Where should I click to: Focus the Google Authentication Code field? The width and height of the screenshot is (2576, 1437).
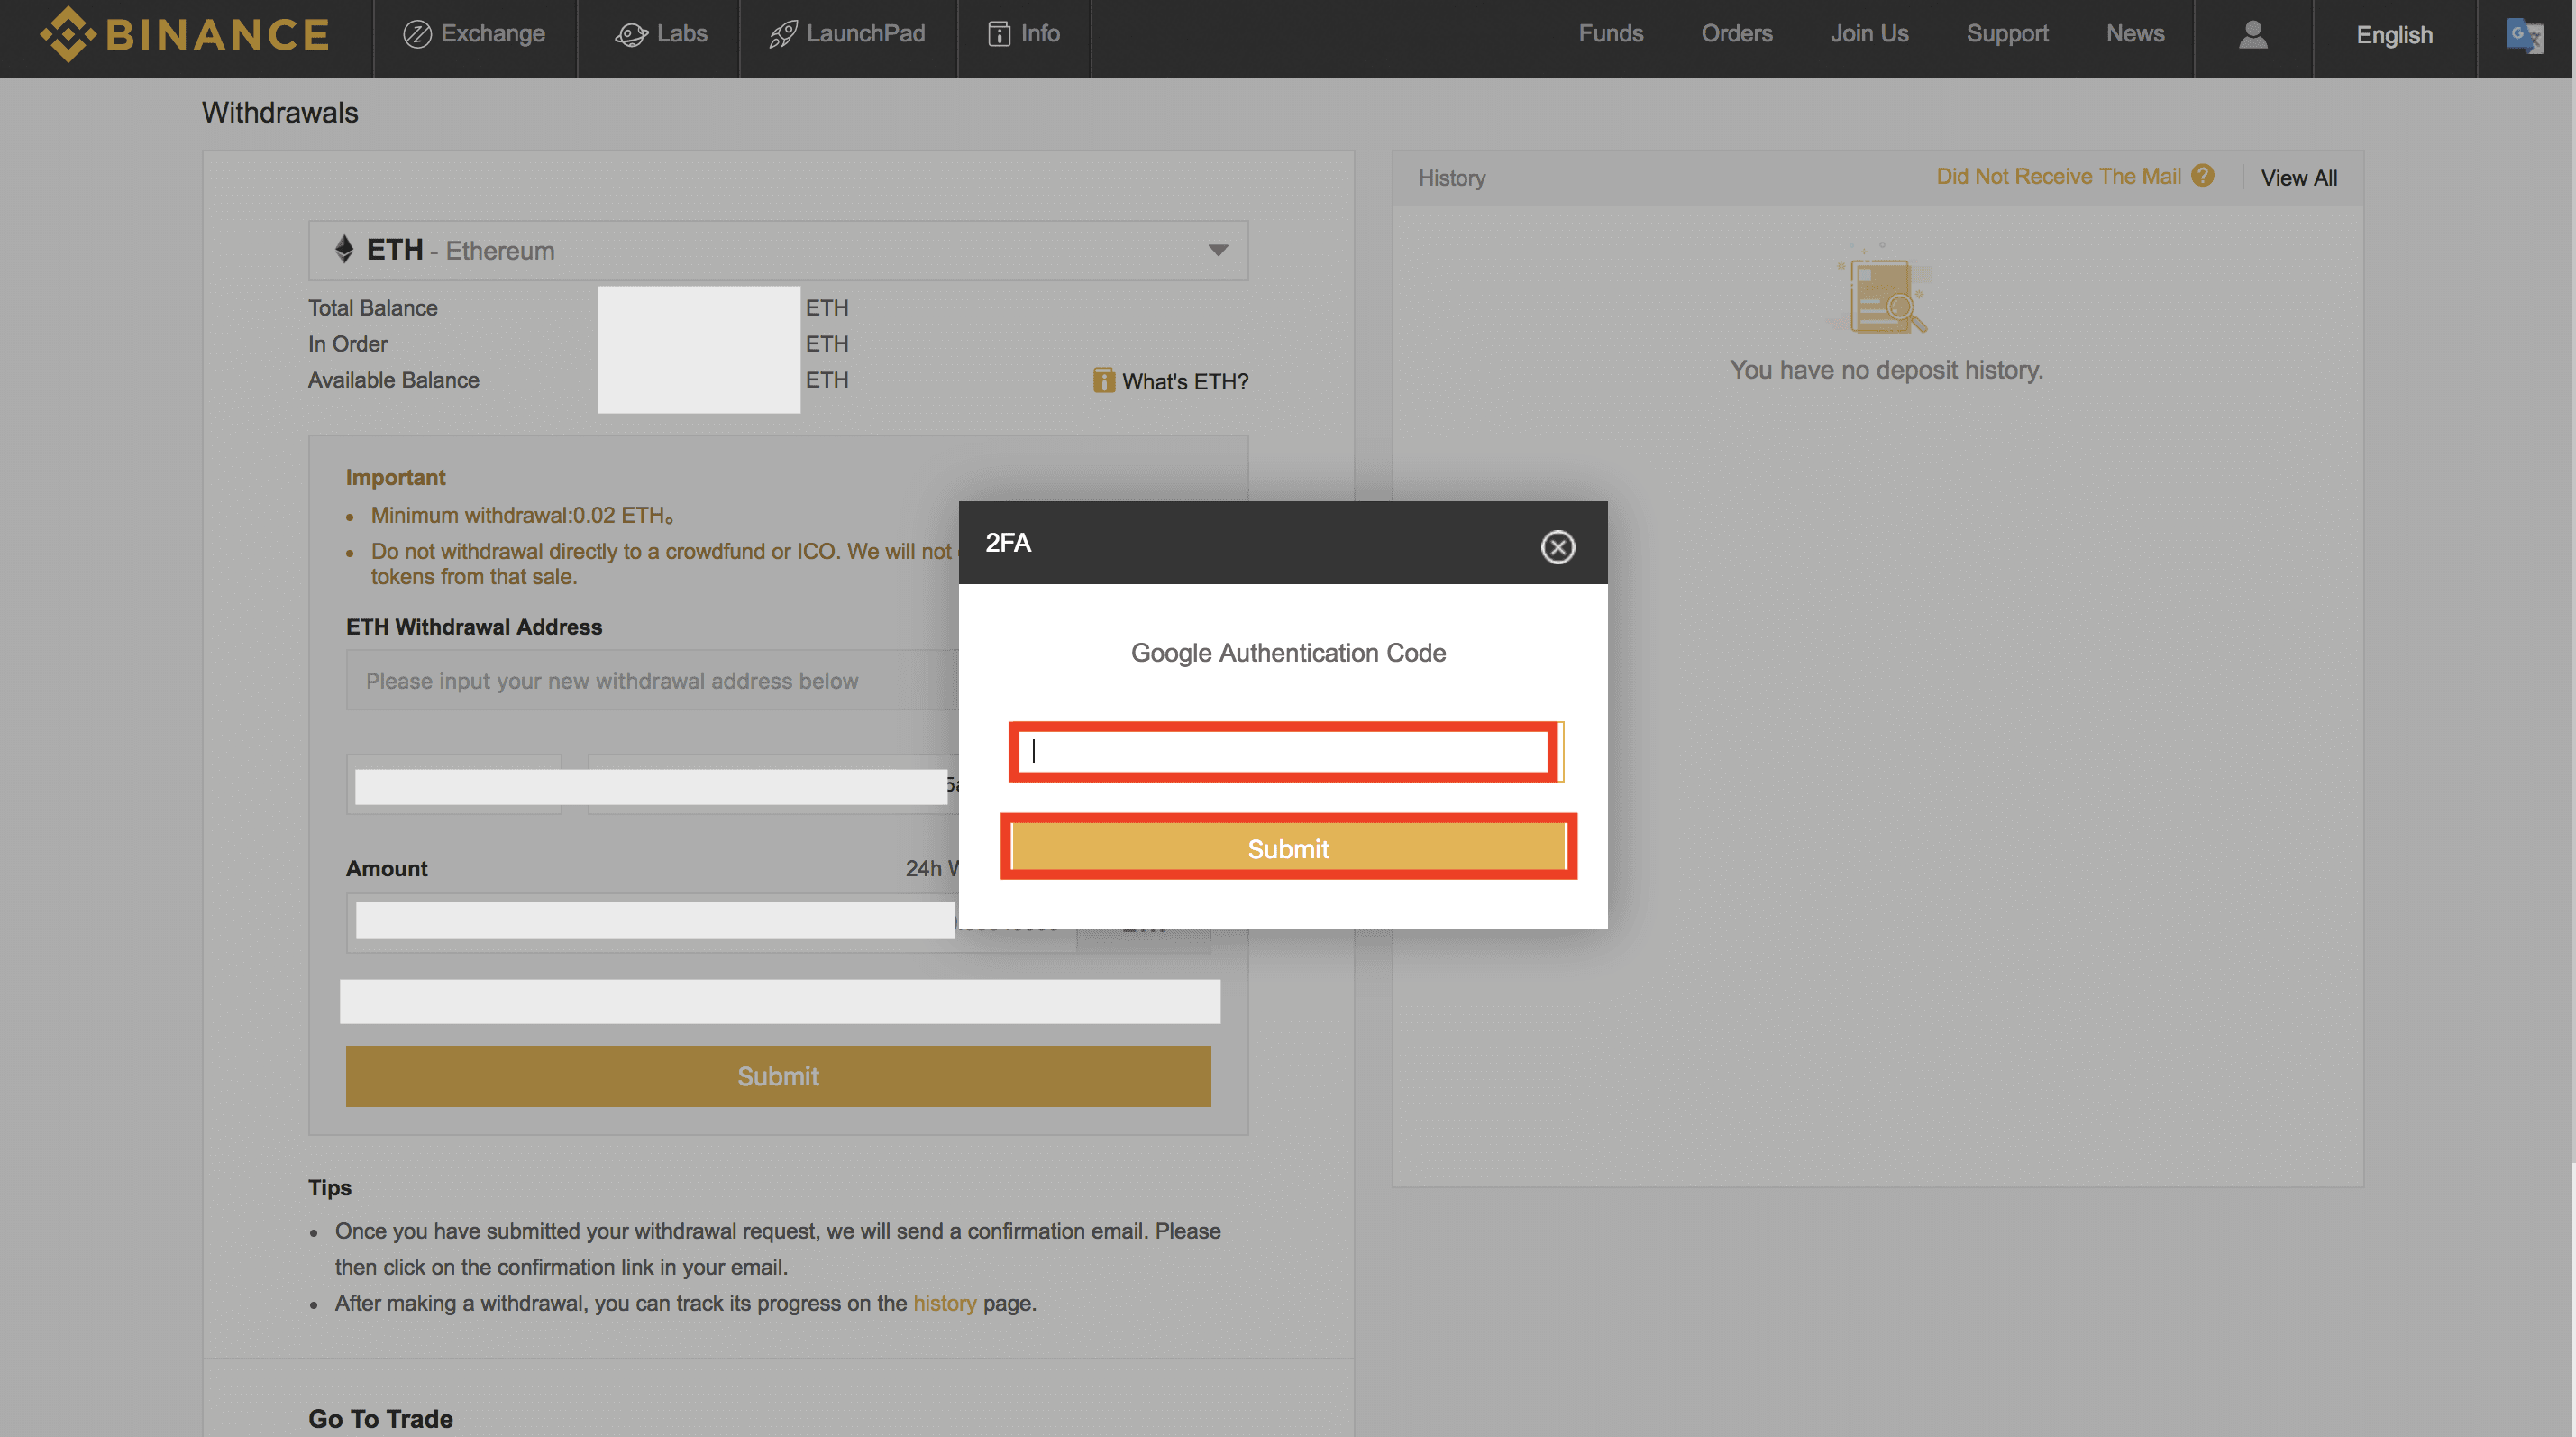[x=1283, y=751]
